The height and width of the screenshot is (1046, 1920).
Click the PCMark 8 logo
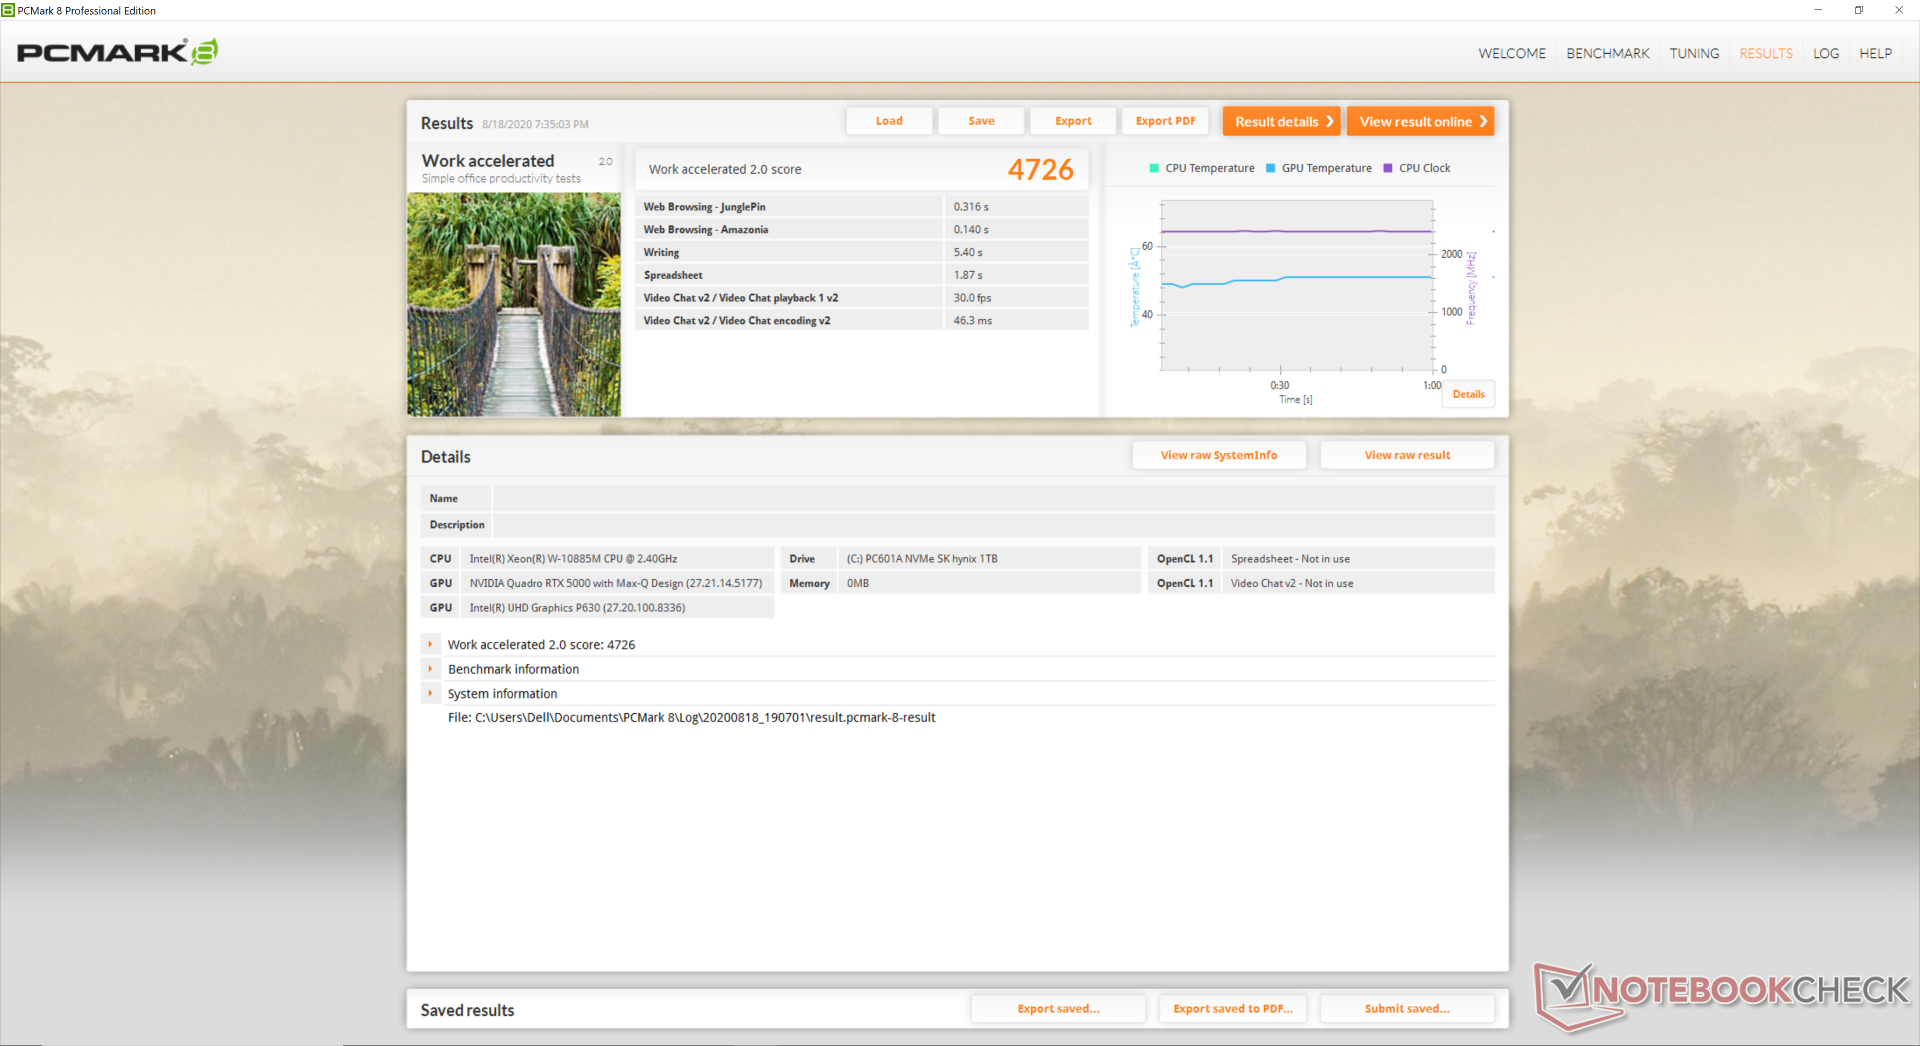click(x=118, y=52)
